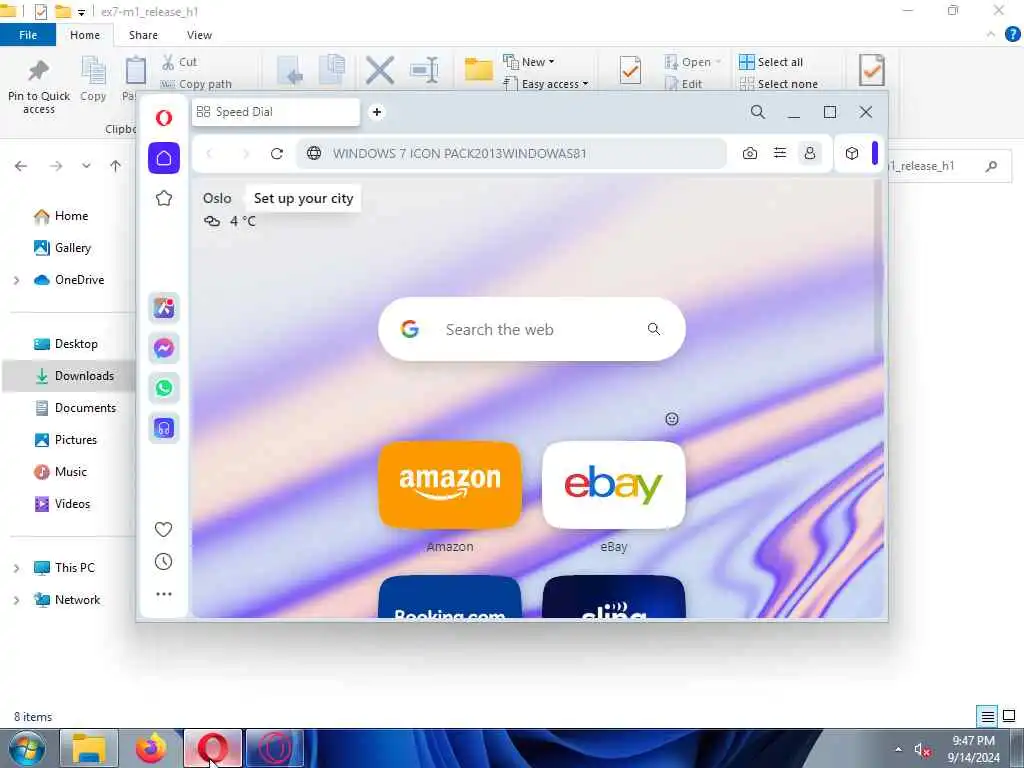This screenshot has height=768, width=1024.
Task: Open the Amazon speed dial tile
Action: pyautogui.click(x=450, y=485)
